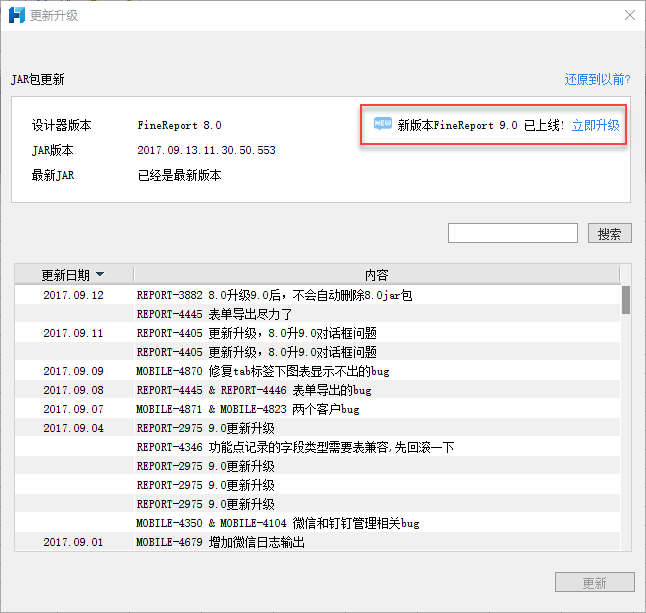
Task: Click JAR version 2017.09.13.11.30.50.553
Action: pyautogui.click(x=206, y=150)
